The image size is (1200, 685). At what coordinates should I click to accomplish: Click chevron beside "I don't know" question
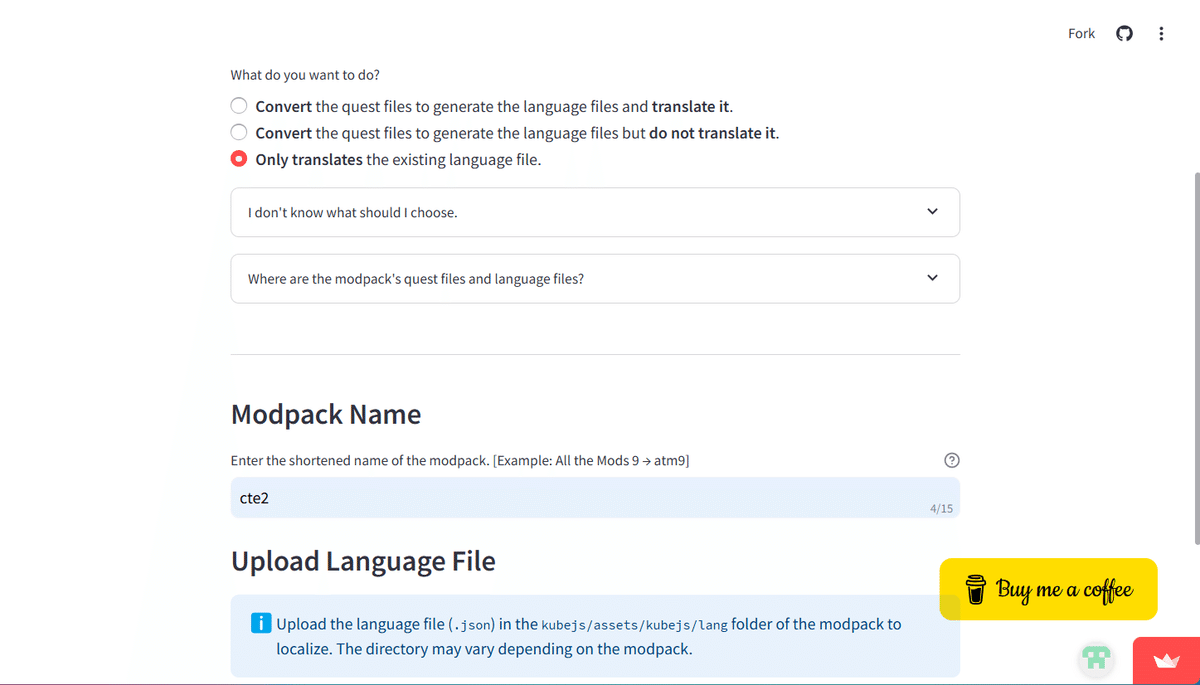(932, 212)
